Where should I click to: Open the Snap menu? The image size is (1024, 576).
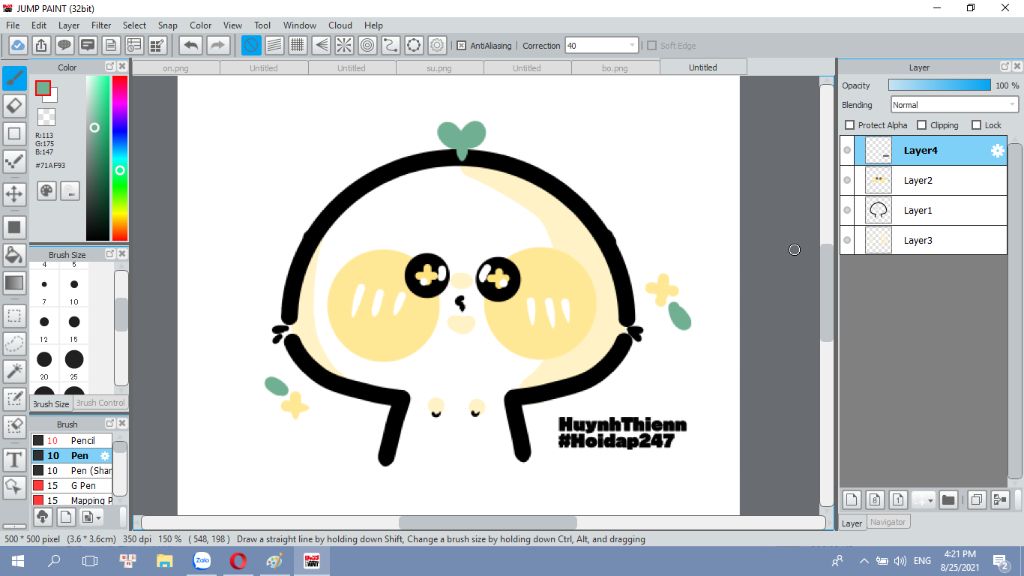167,25
